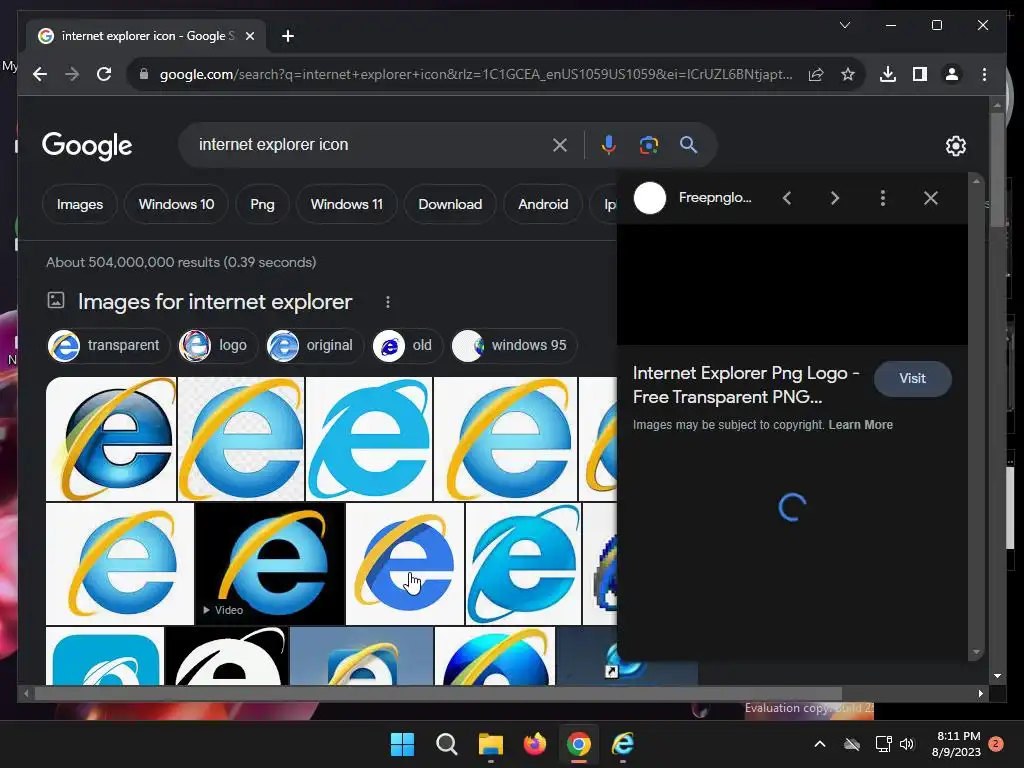Open the Chrome three-dot menu
The height and width of the screenshot is (768, 1024).
click(984, 74)
